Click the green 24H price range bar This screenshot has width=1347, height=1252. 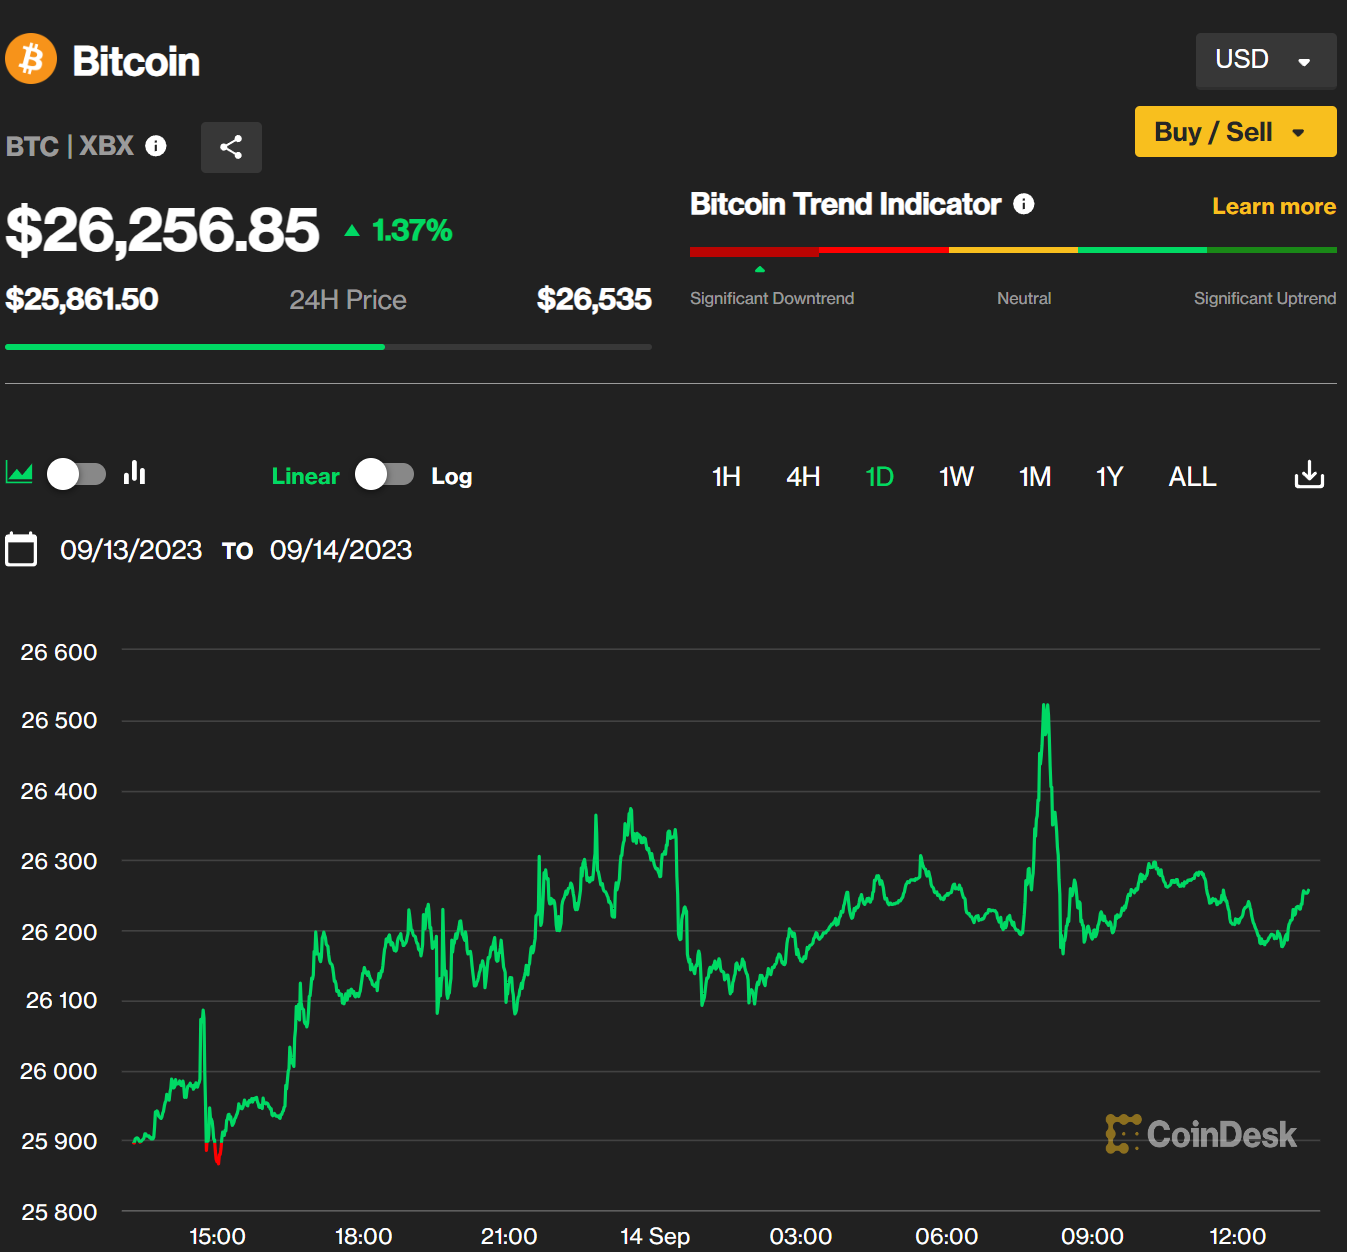tap(195, 347)
